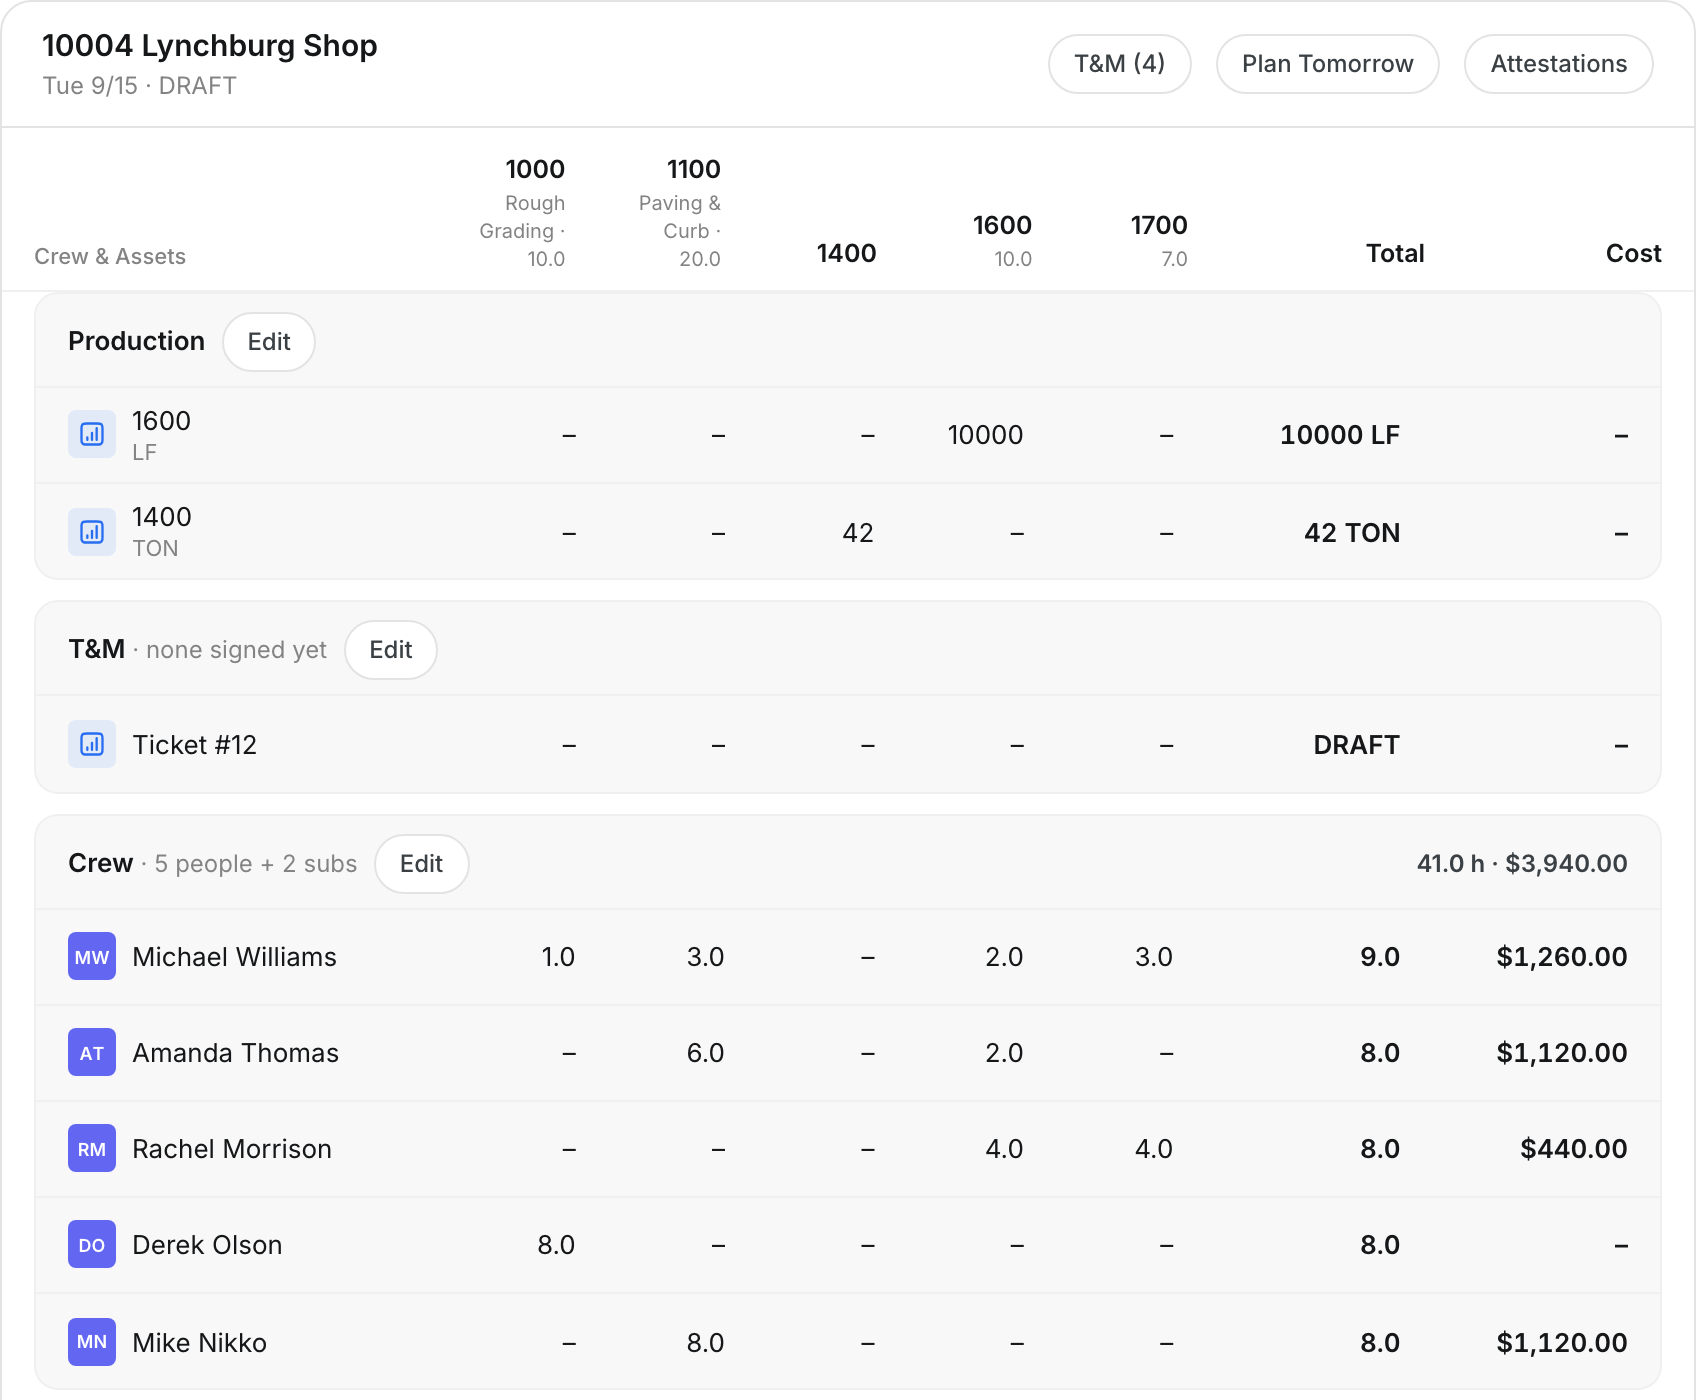The height and width of the screenshot is (1400, 1700).
Task: Click the 1100 Paving & Curb column header
Action: [x=680, y=213]
